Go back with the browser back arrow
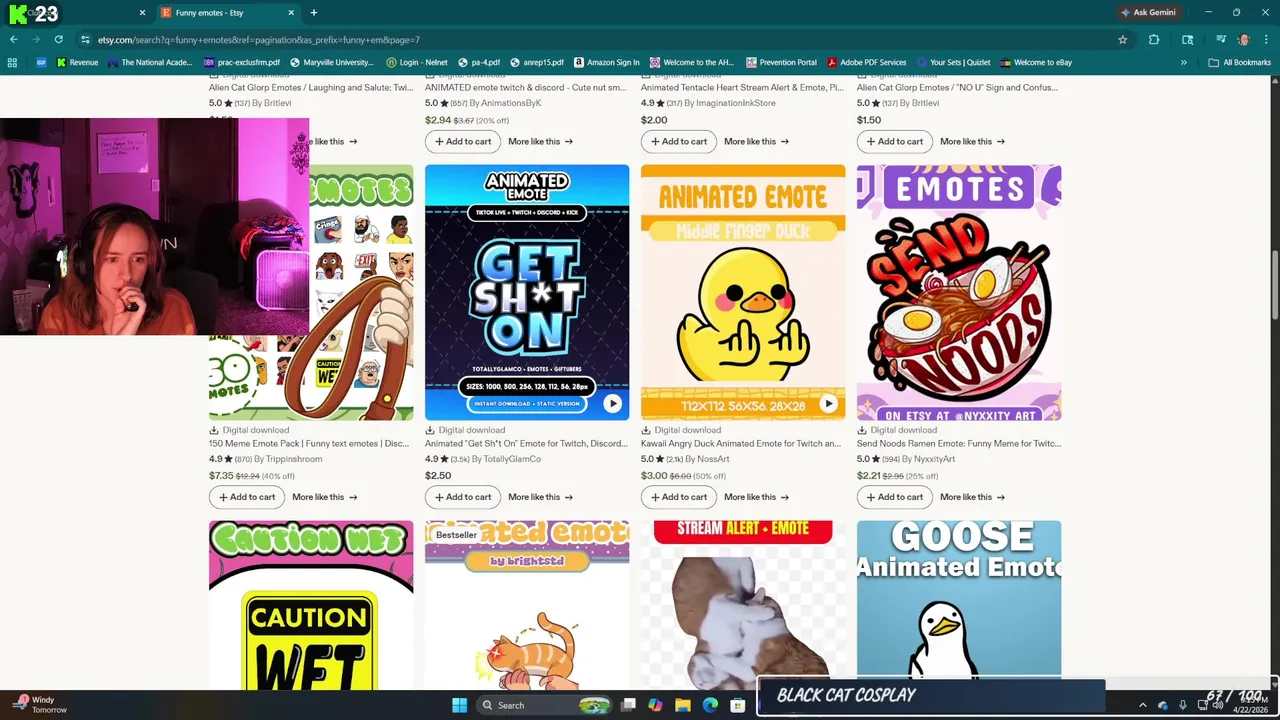Image resolution: width=1280 pixels, height=720 pixels. [14, 40]
